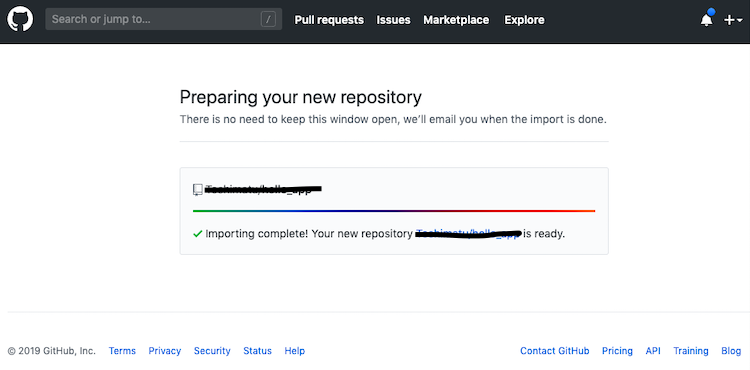Open Contact GitHub in the footer
The image size is (750, 370).
(x=555, y=351)
